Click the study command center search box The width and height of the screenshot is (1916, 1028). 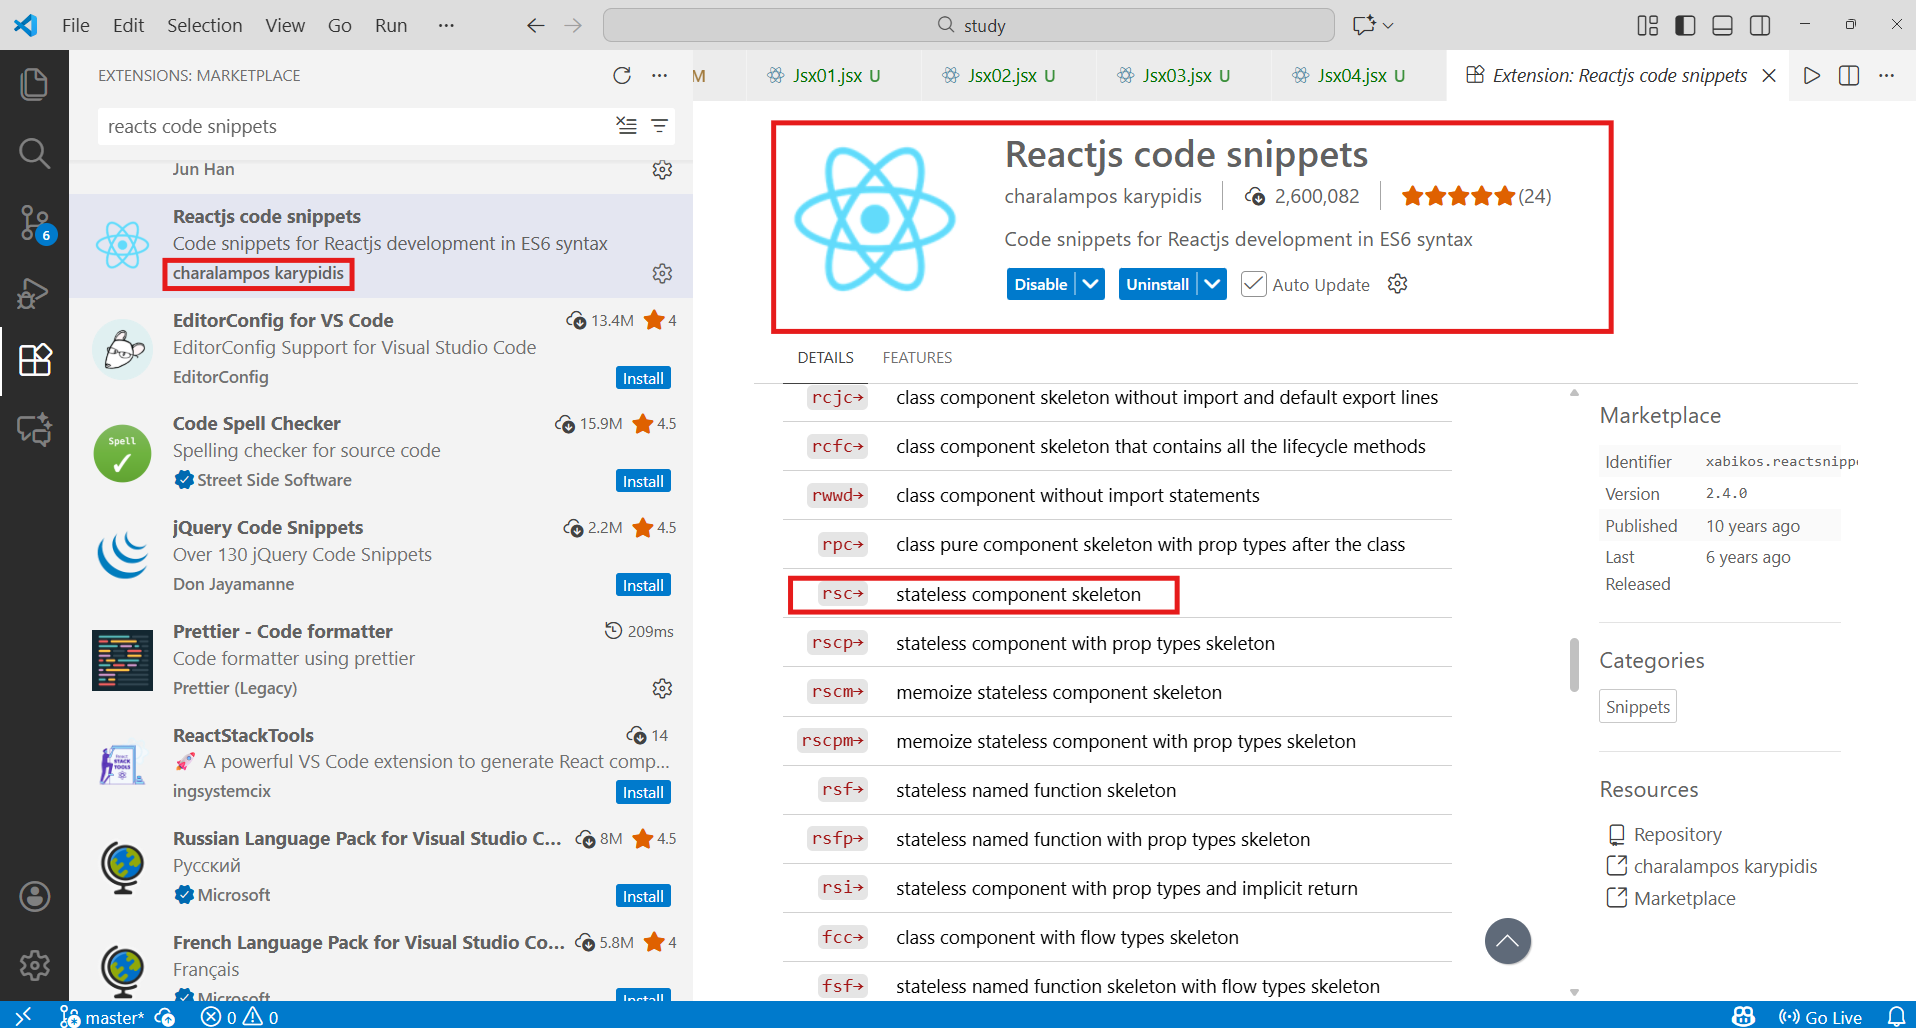click(x=969, y=25)
